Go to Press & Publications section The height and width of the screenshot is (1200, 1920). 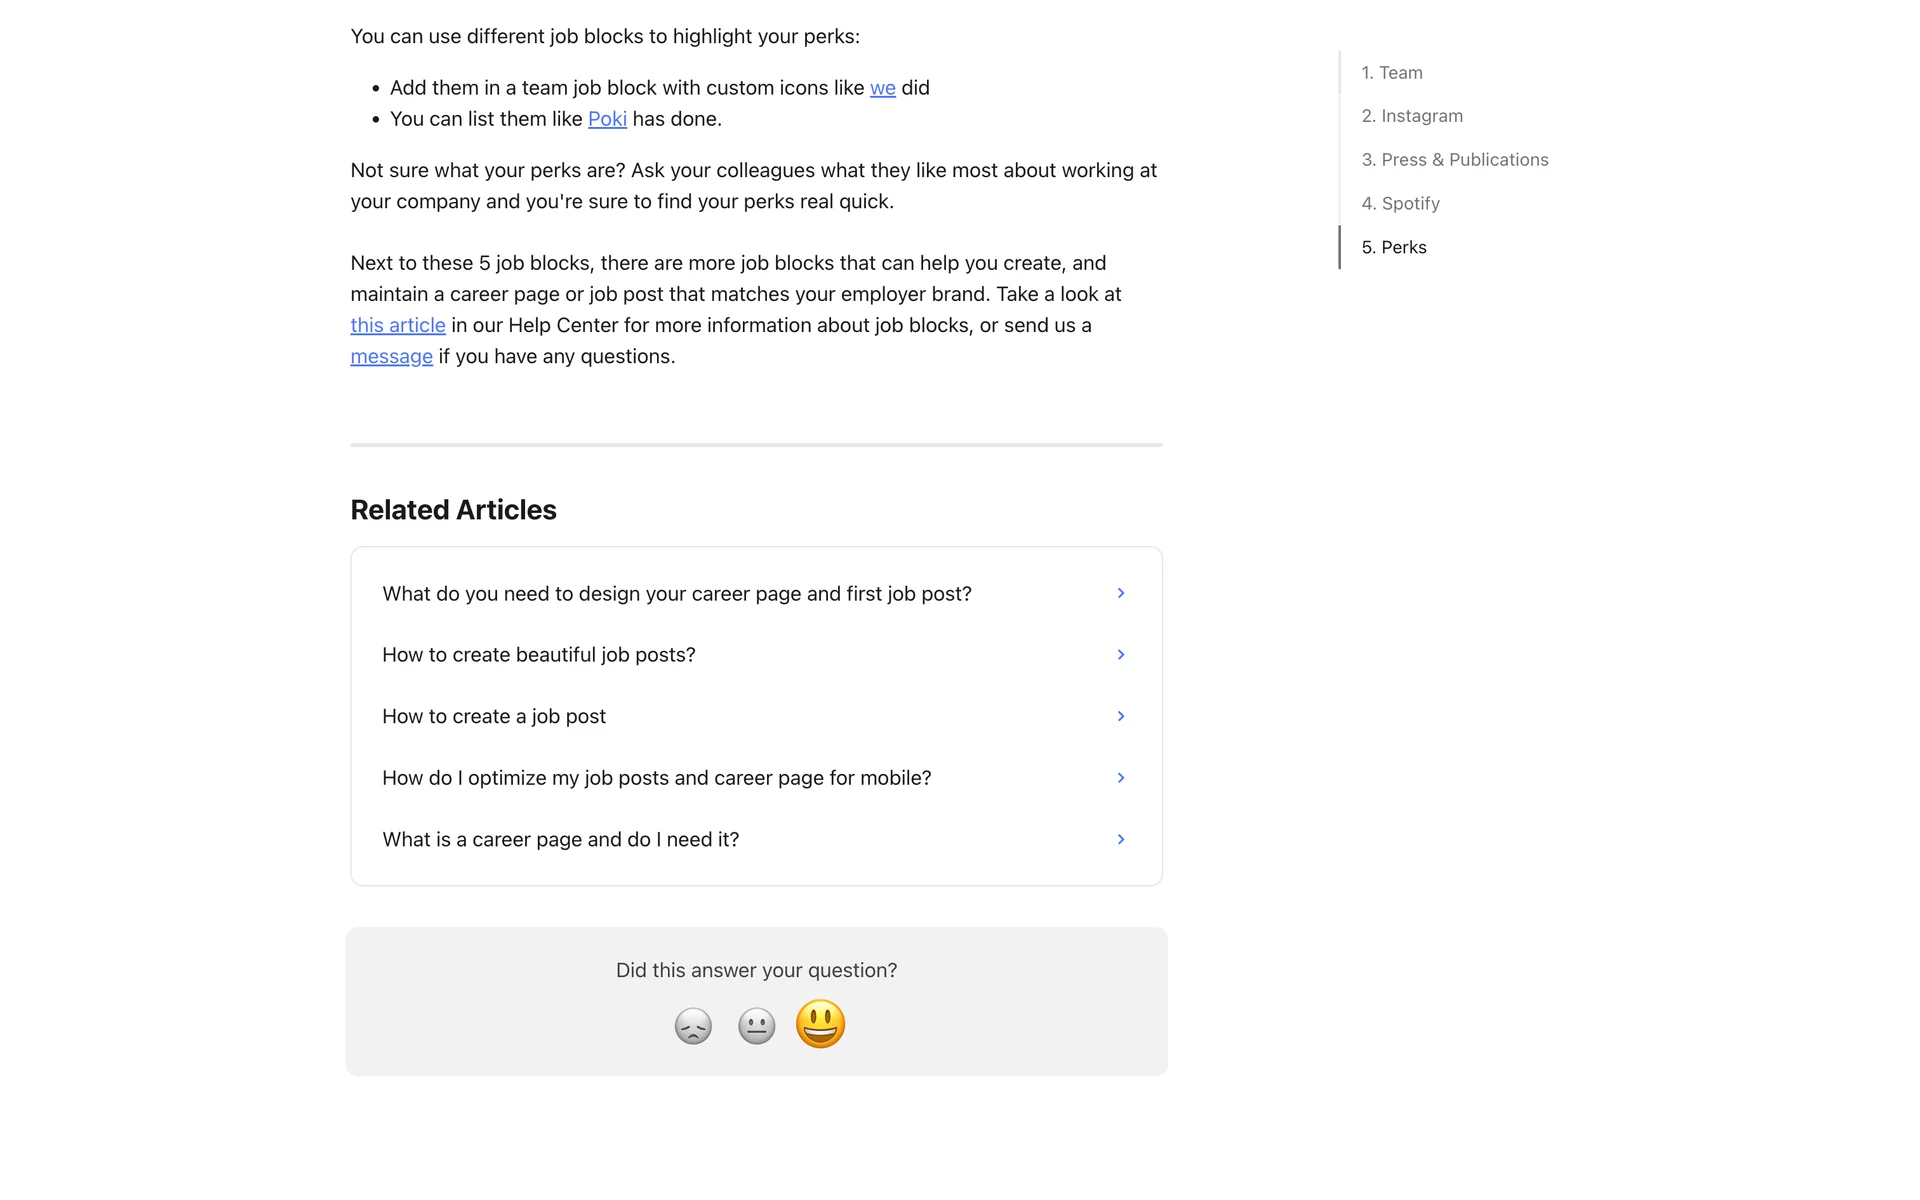pos(1454,160)
